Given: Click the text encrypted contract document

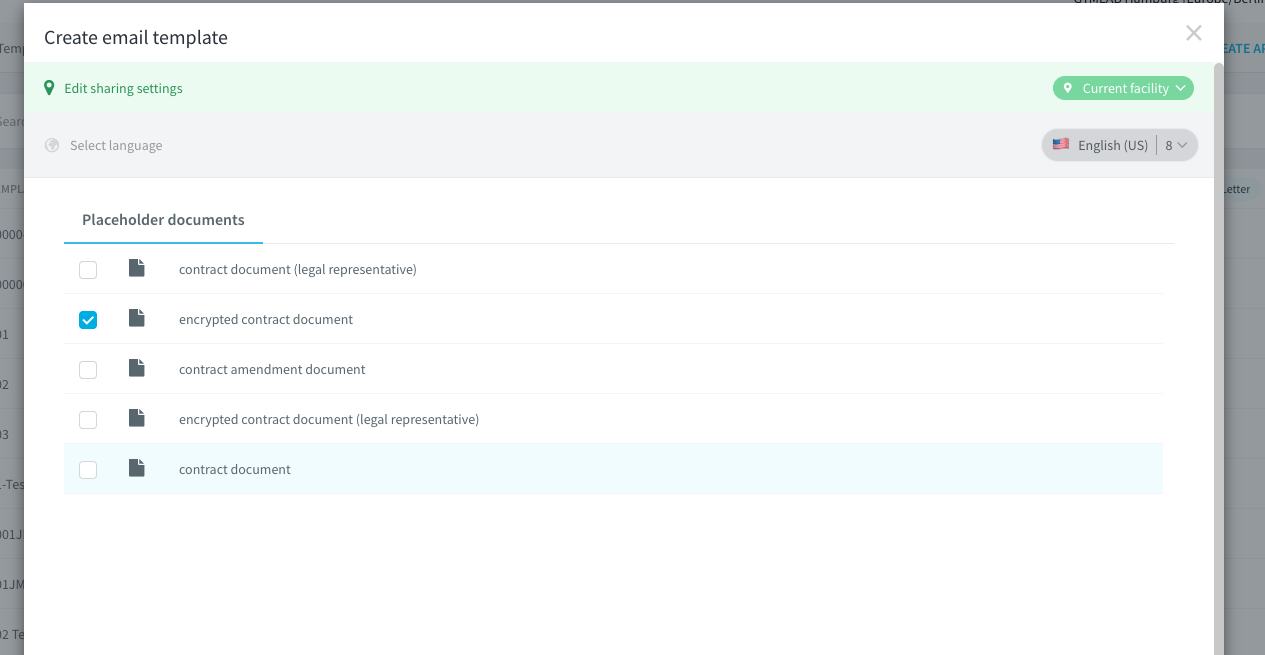Looking at the screenshot, I should (x=266, y=319).
